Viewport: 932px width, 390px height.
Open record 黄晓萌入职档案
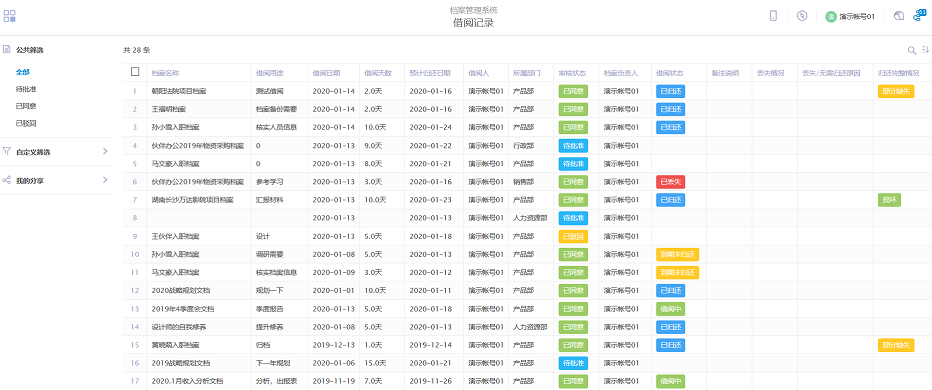(x=175, y=345)
